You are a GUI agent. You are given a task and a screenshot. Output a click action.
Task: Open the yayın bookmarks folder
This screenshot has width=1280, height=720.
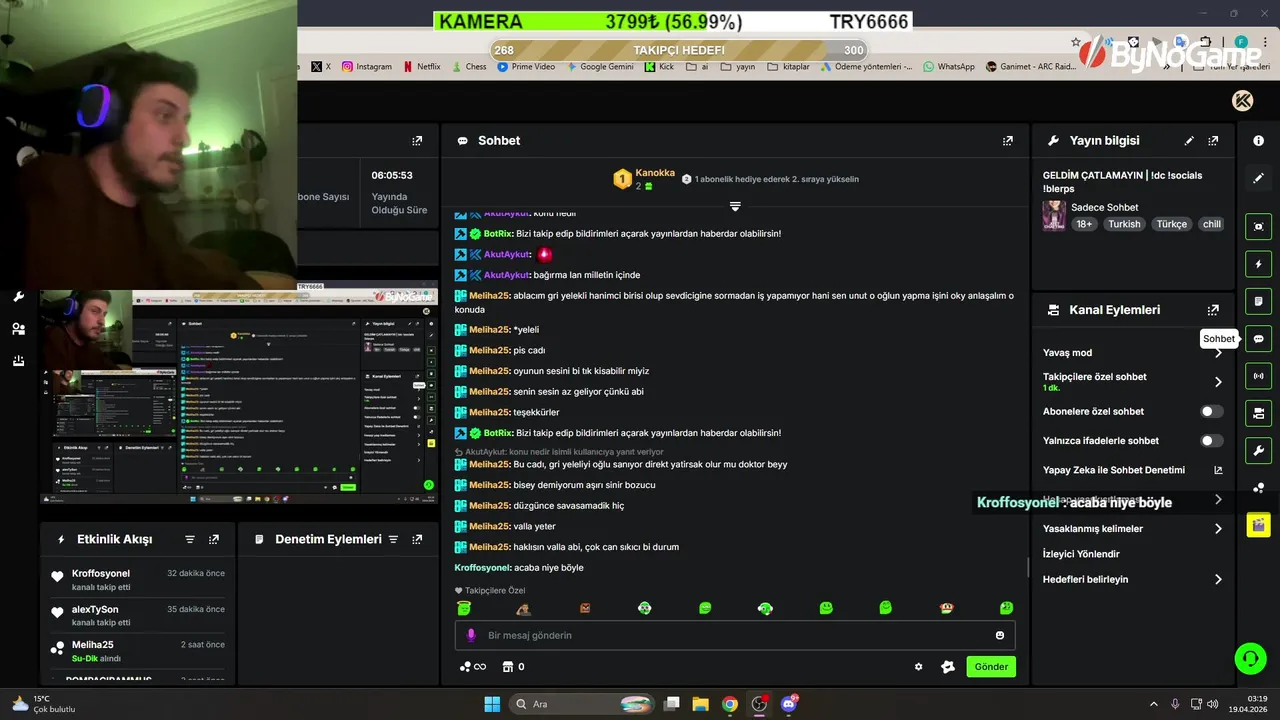(x=738, y=67)
